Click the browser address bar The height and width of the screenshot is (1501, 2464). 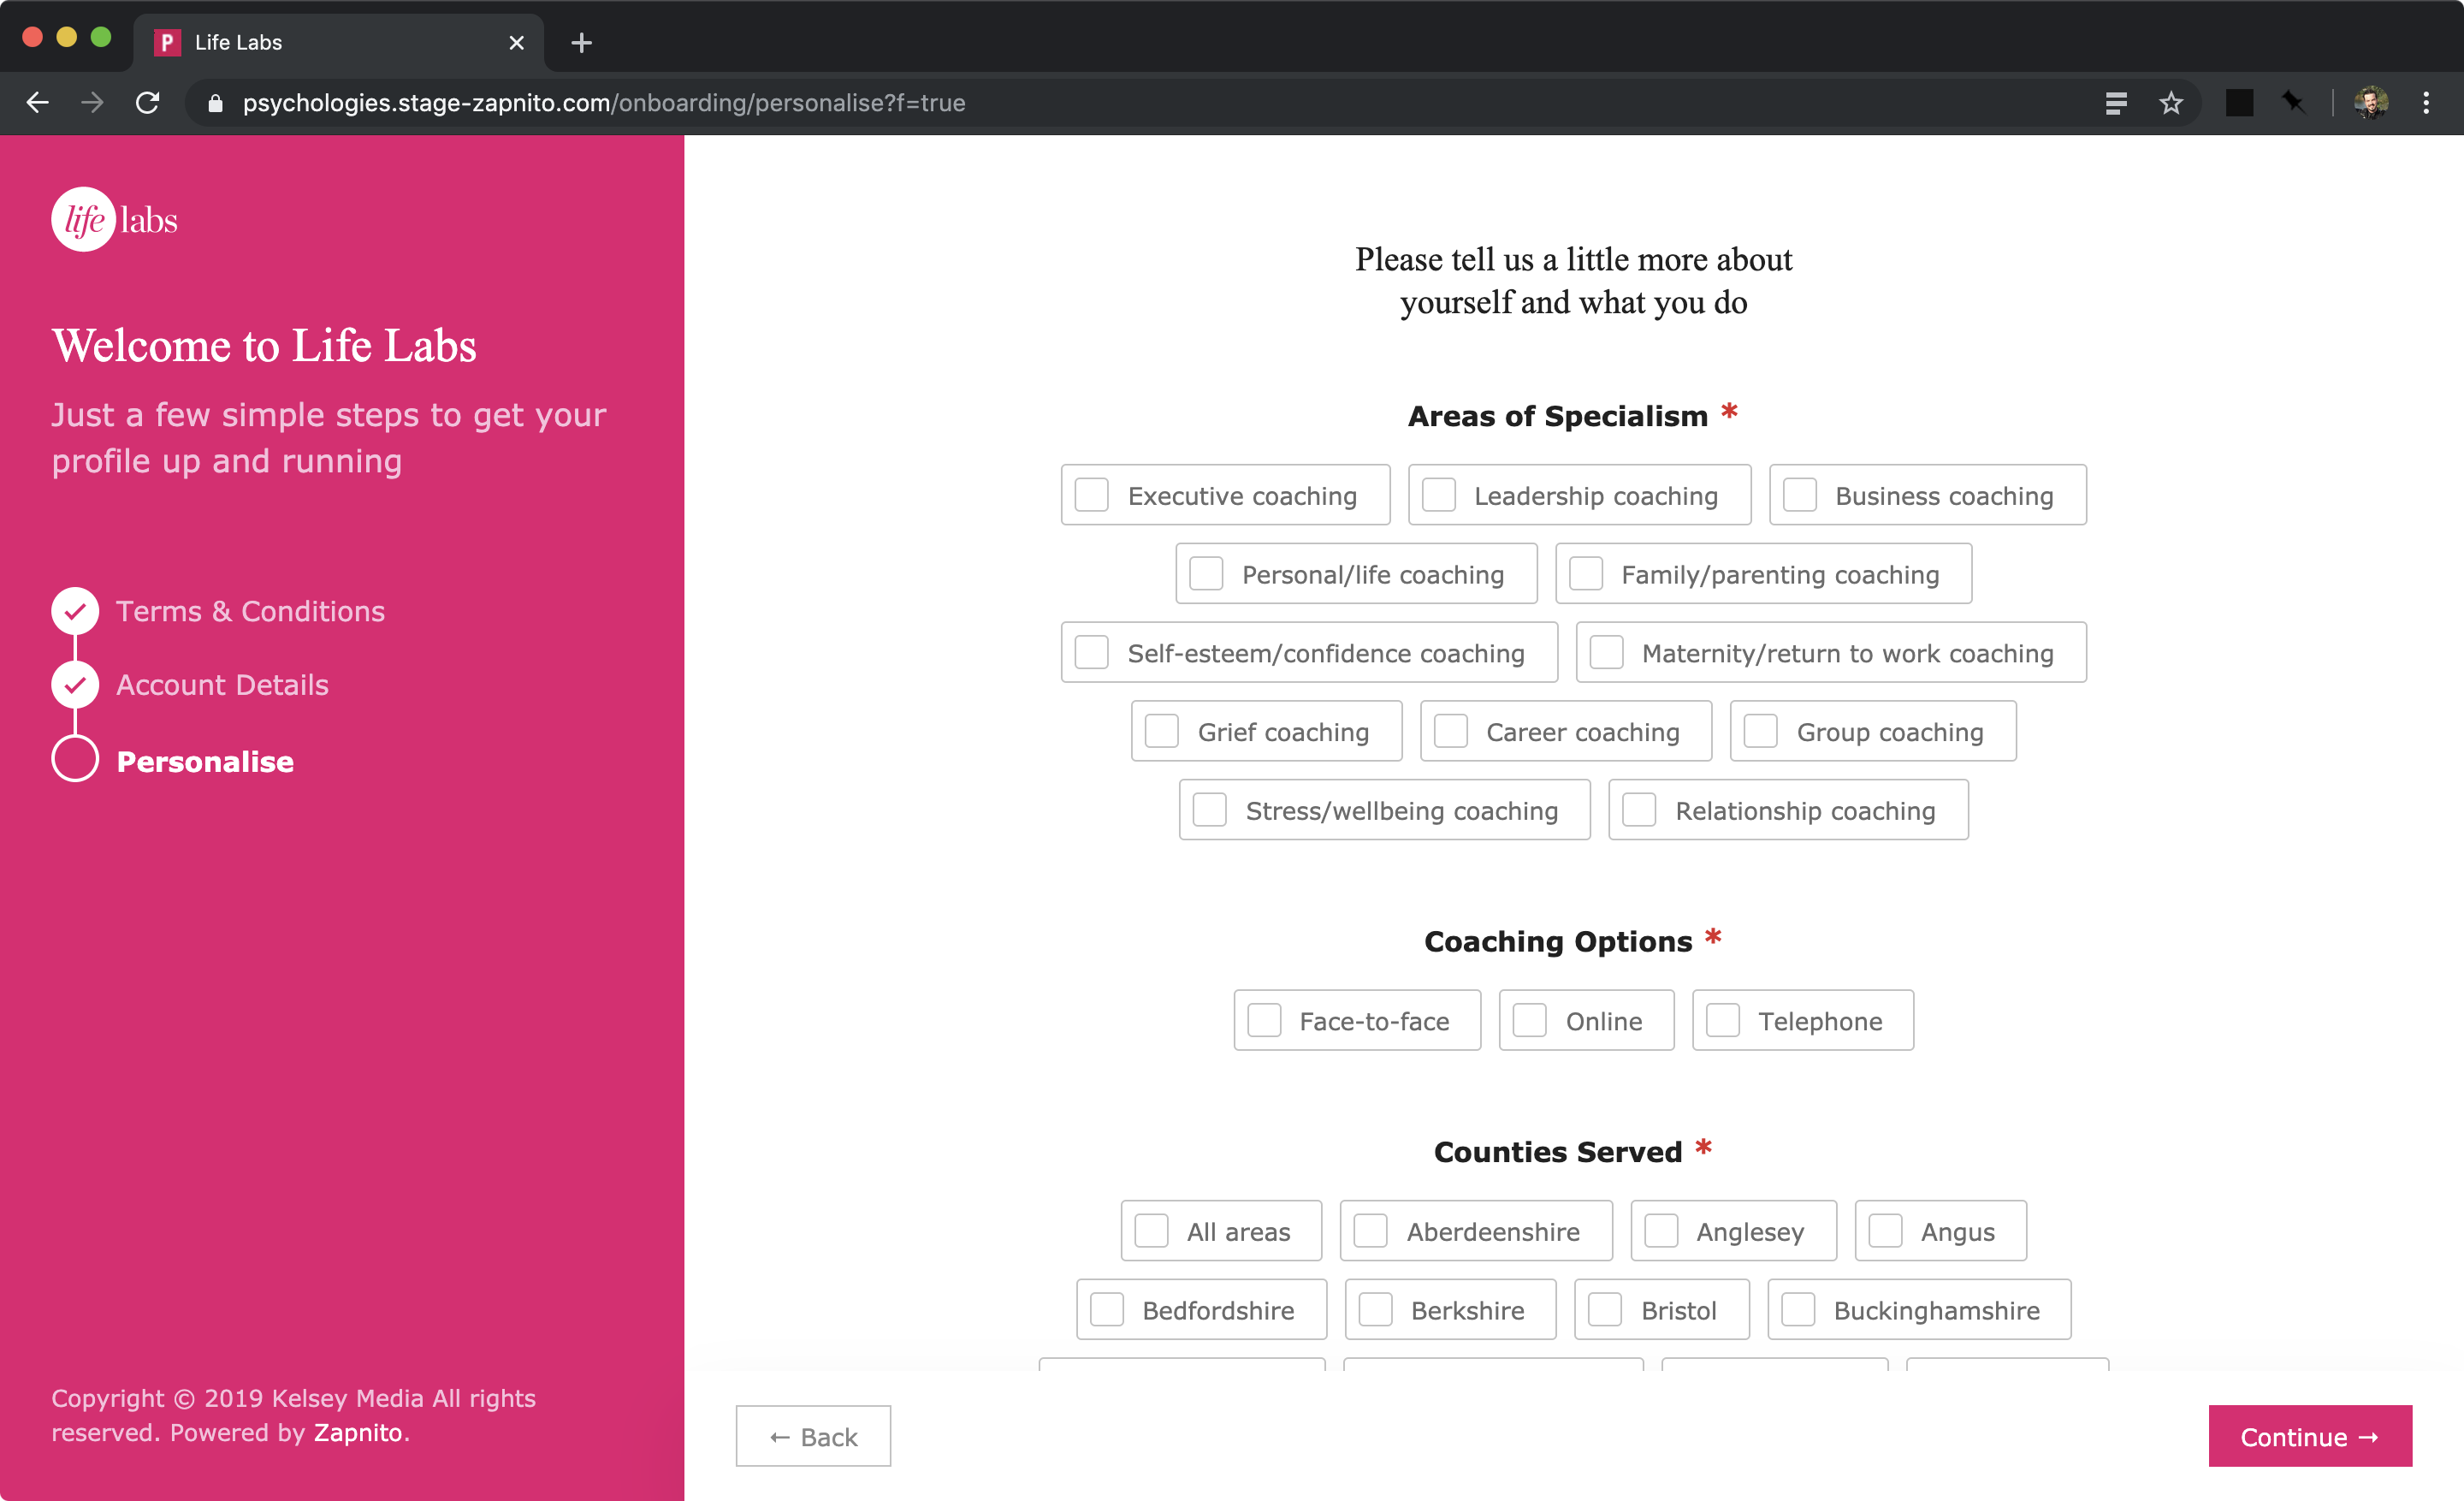[x=700, y=103]
